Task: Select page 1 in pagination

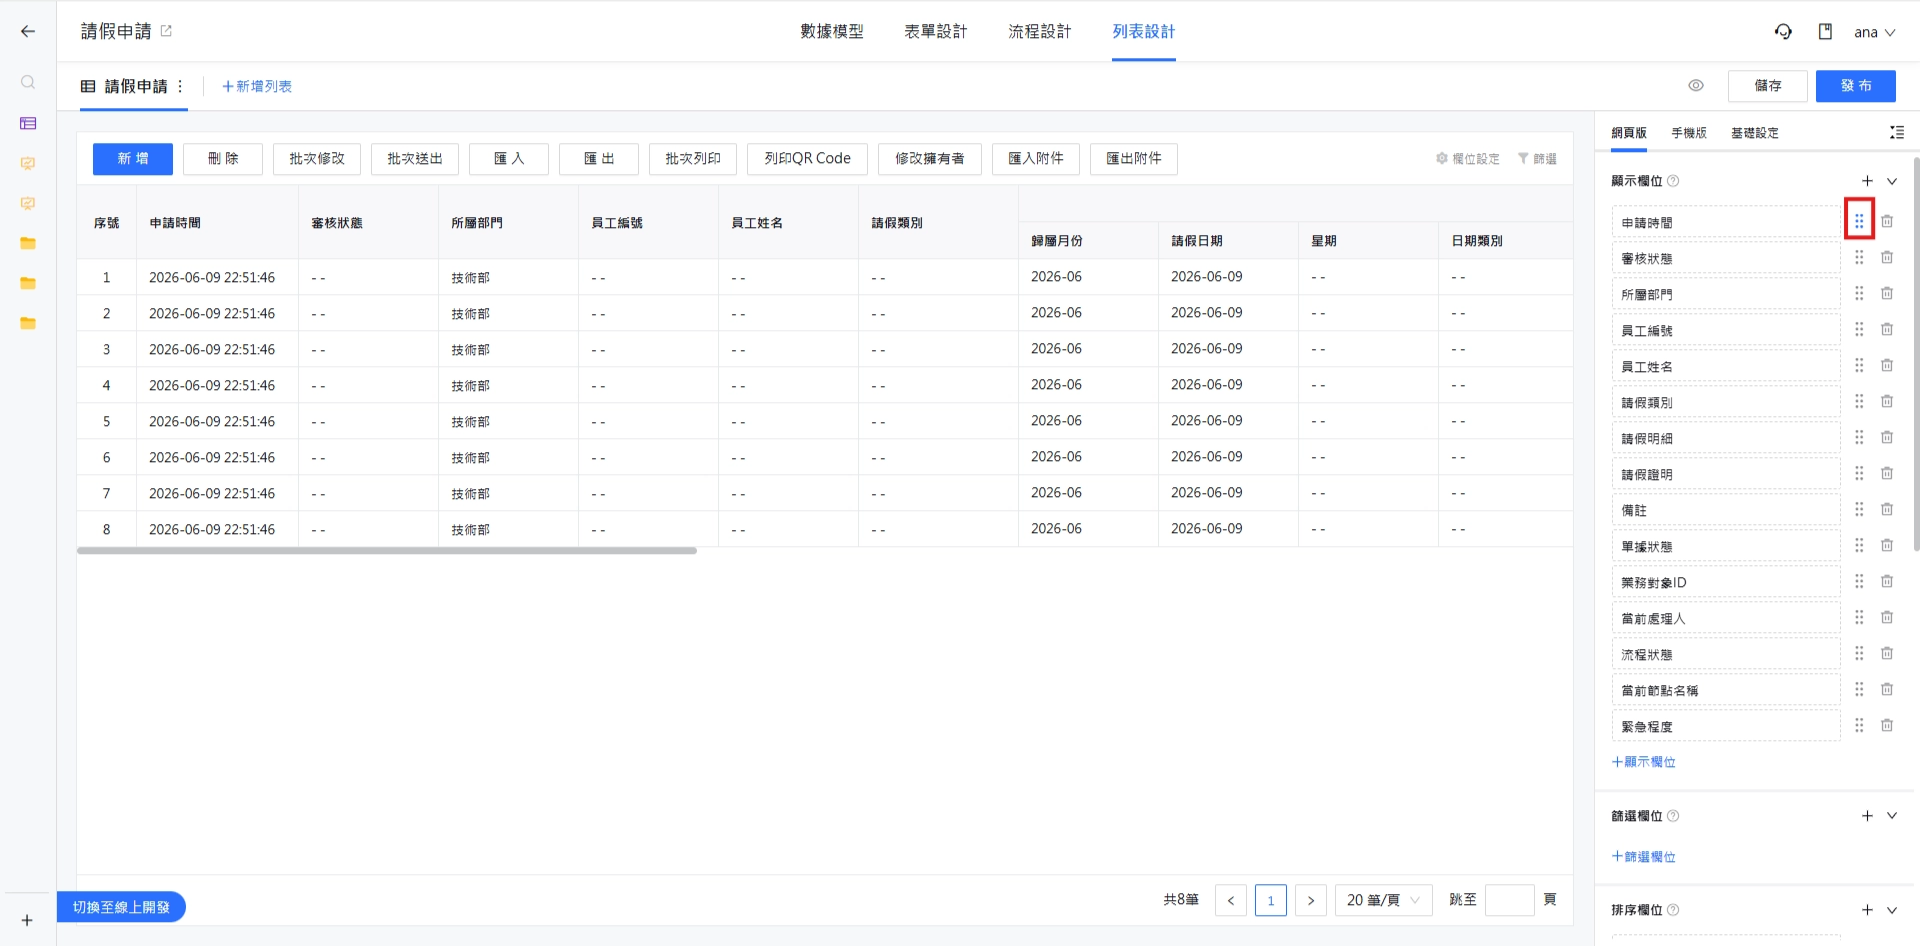Action: click(1271, 900)
